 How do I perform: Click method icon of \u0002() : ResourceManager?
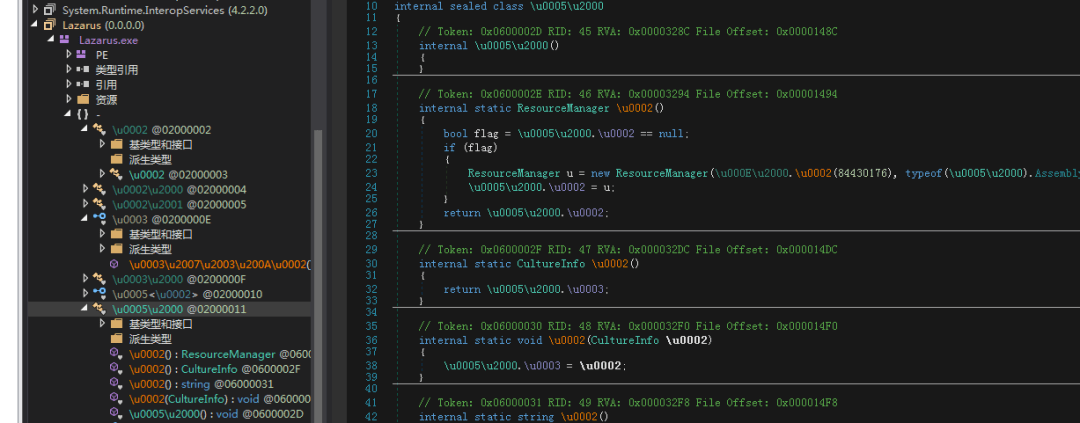pyautogui.click(x=116, y=354)
